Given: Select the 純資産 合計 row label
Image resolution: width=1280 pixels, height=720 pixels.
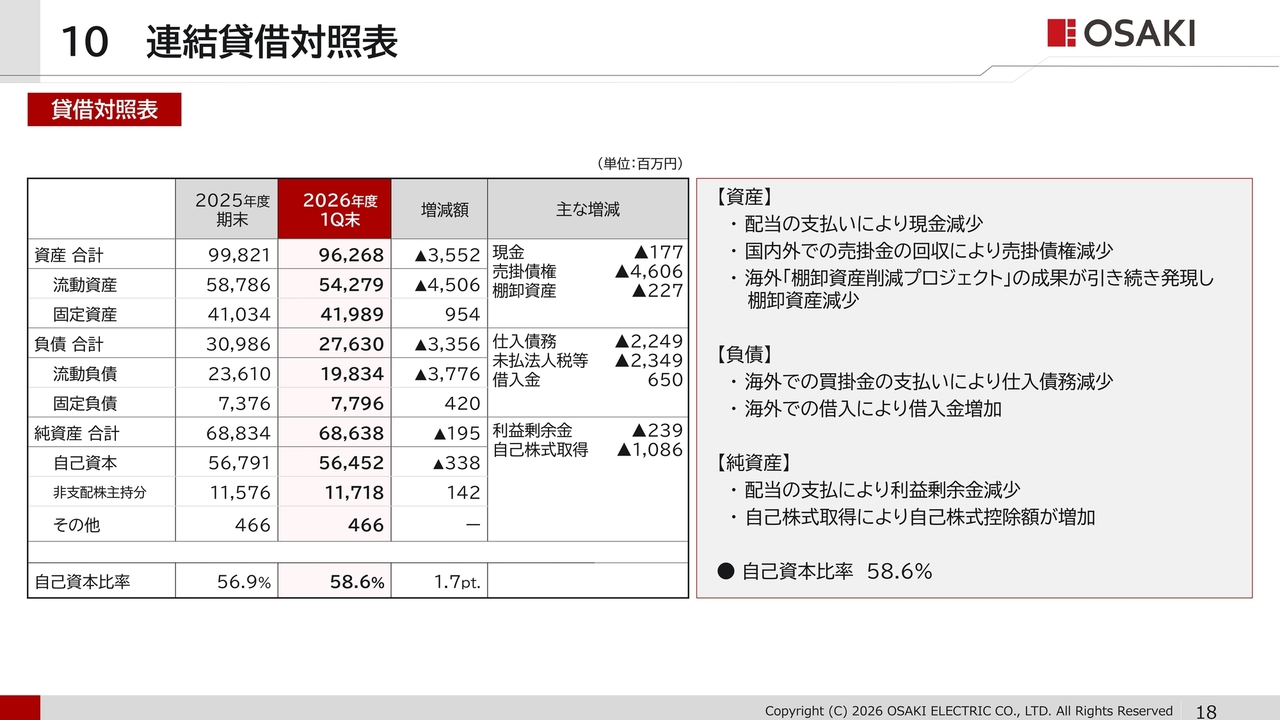Looking at the screenshot, I should point(76,434).
